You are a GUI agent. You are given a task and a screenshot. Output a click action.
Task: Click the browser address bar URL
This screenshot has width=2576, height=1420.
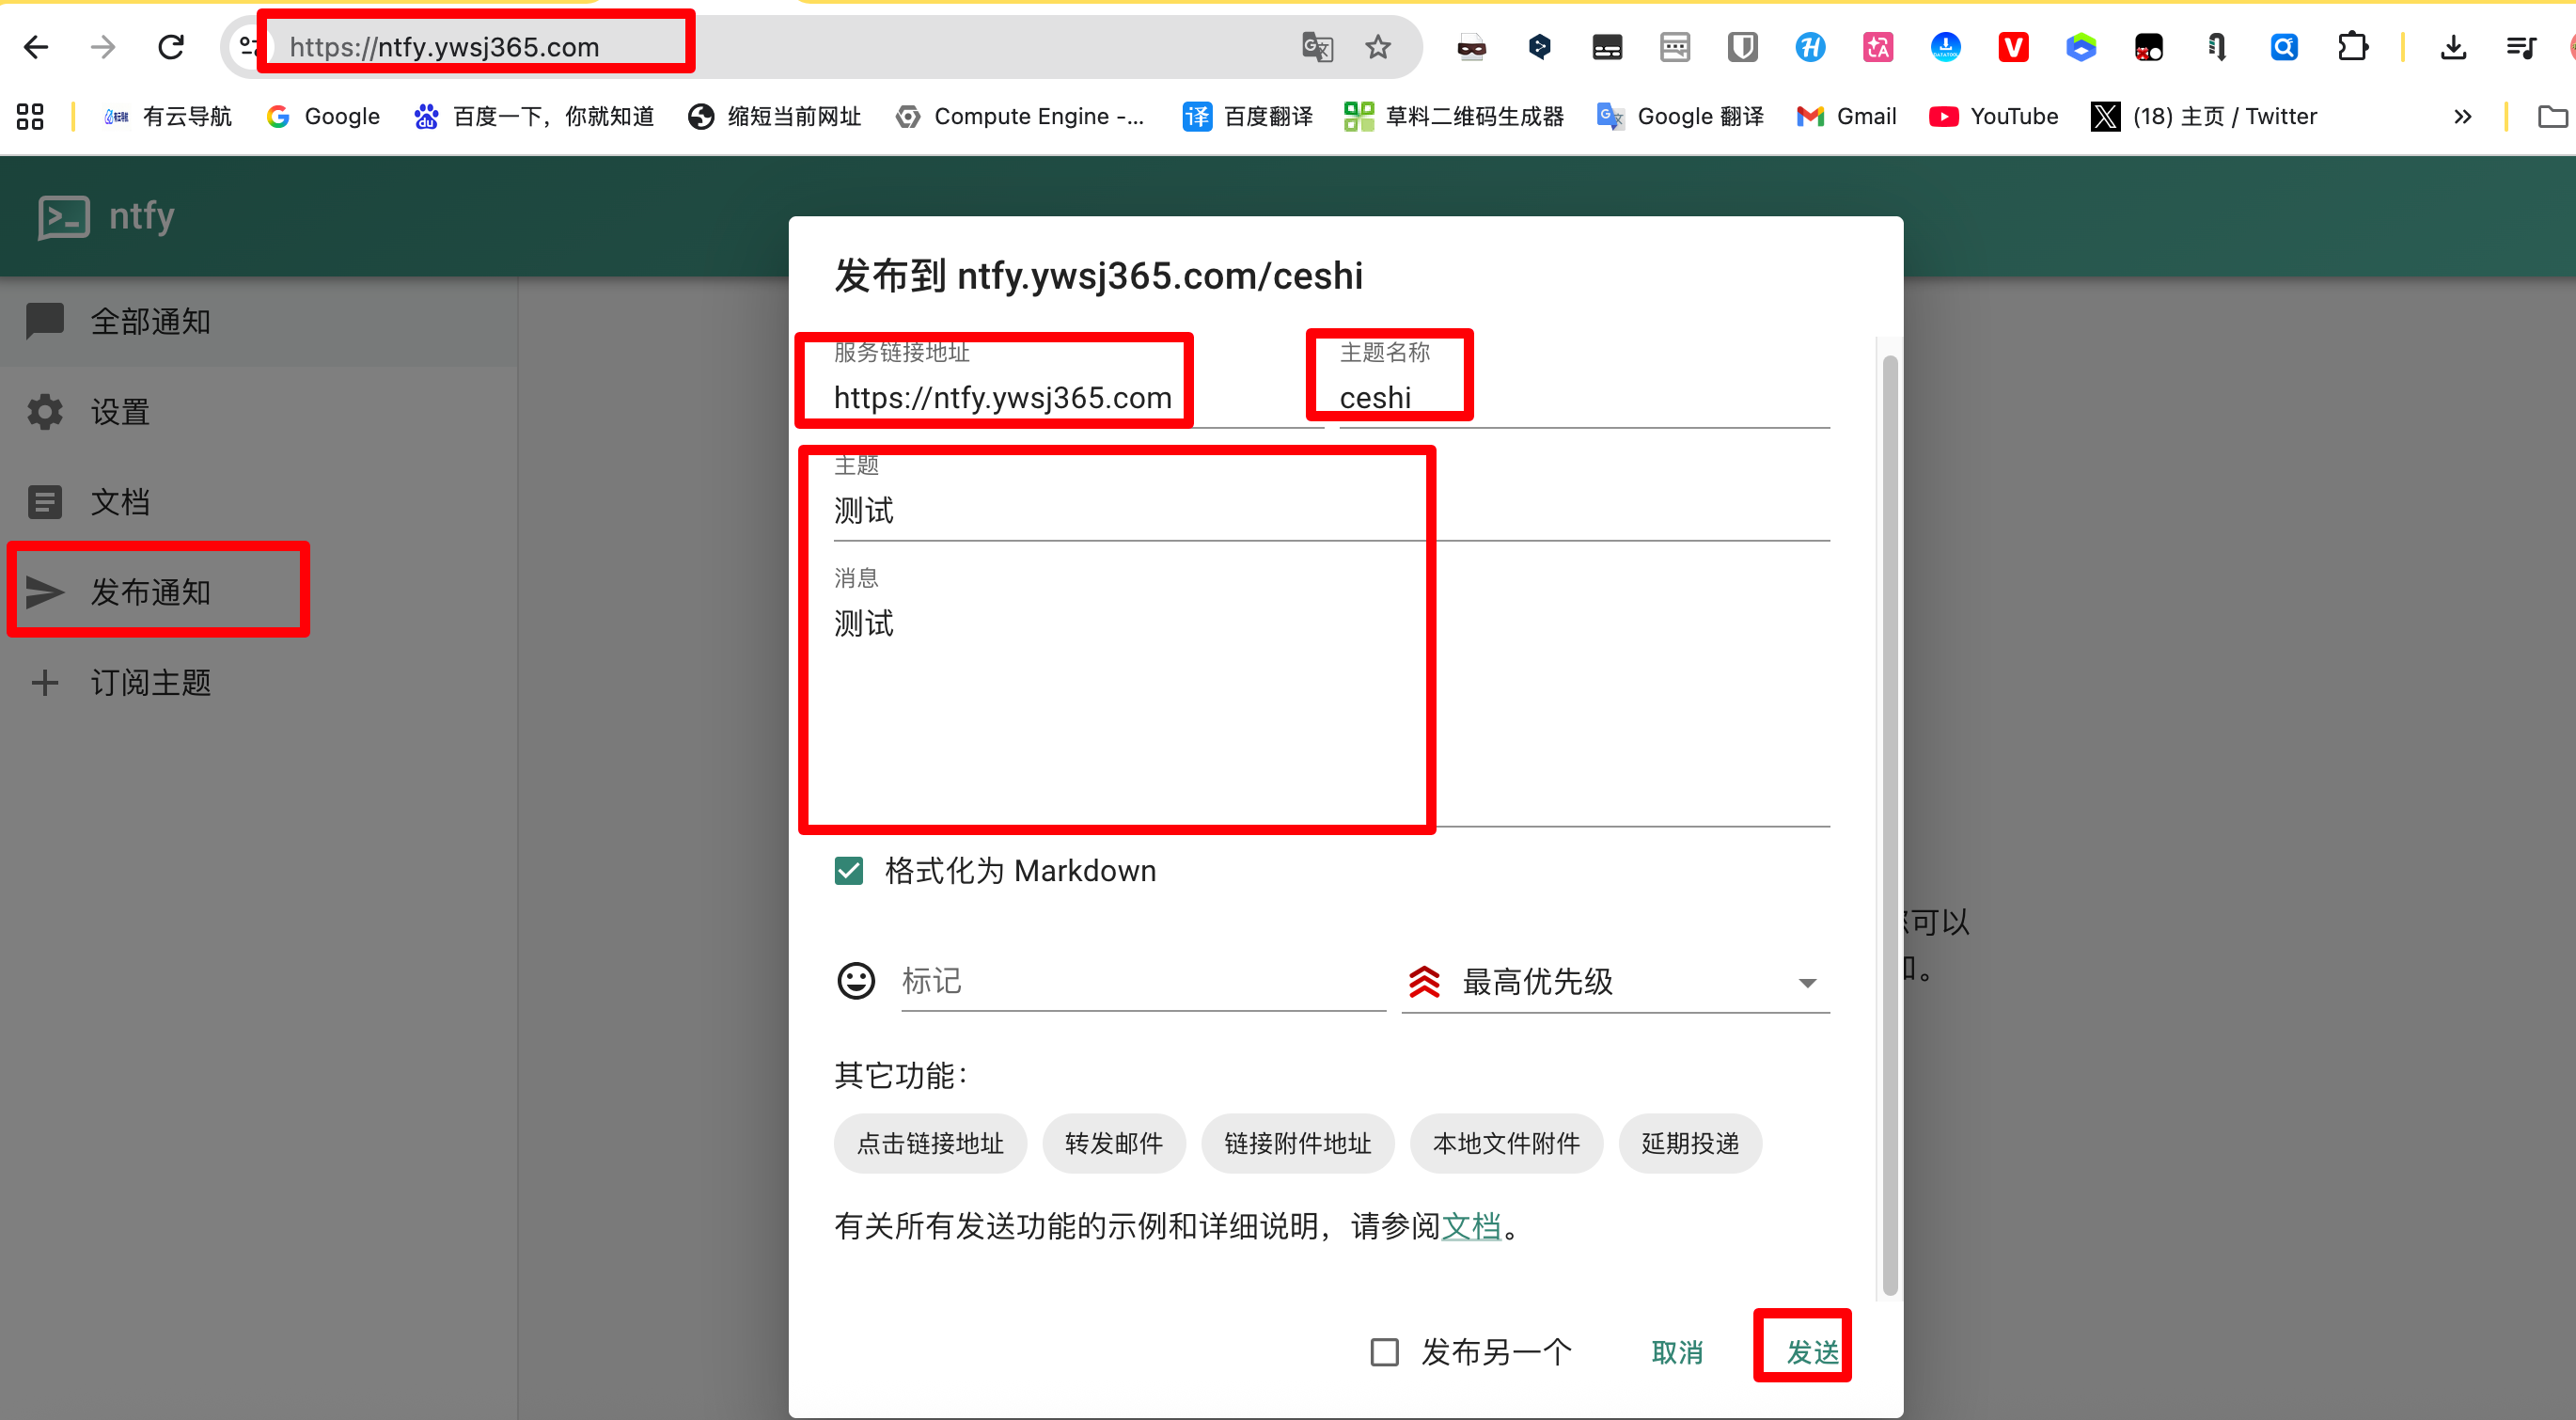tap(444, 46)
